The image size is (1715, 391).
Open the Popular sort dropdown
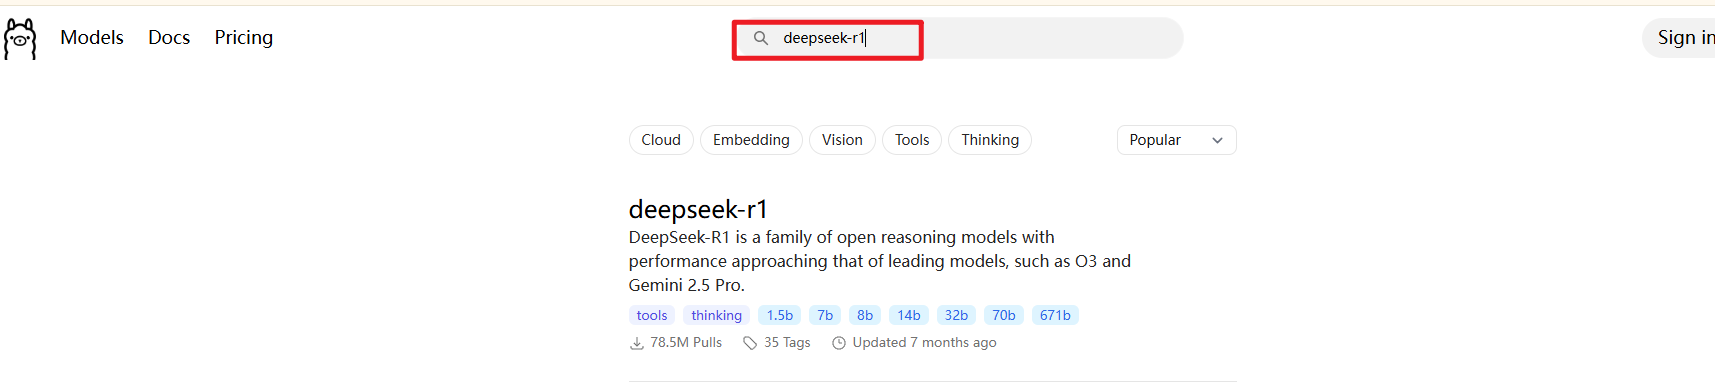click(x=1176, y=140)
